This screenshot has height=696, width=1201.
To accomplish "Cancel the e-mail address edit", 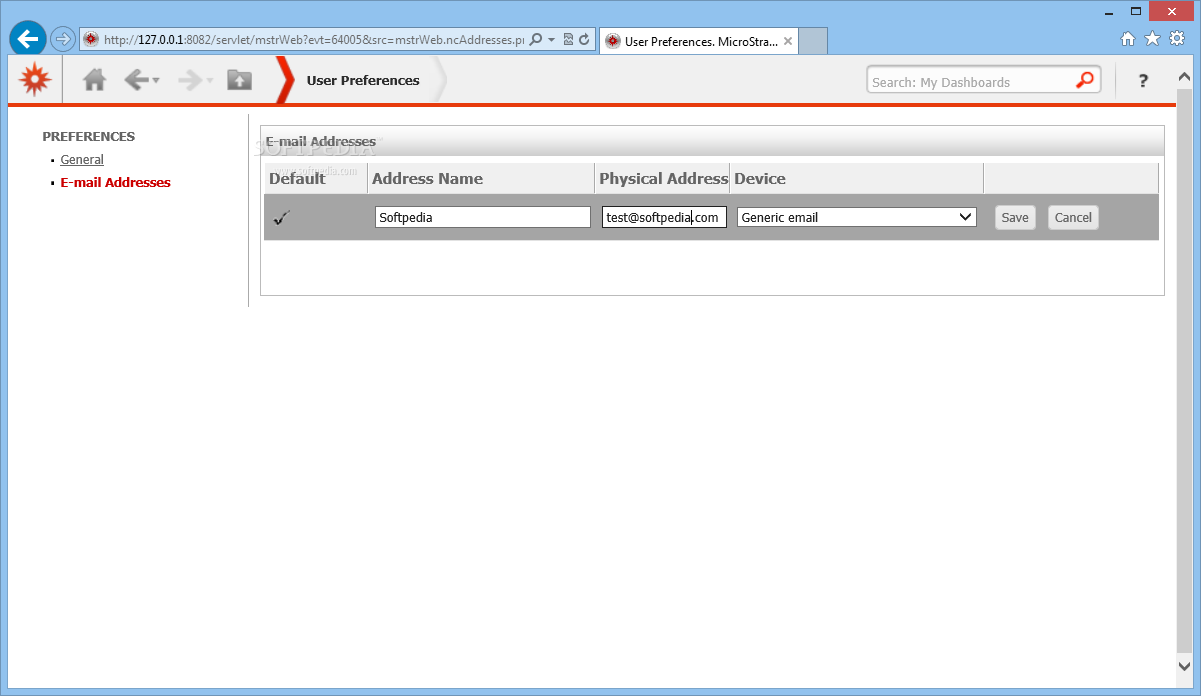I will click(1073, 217).
